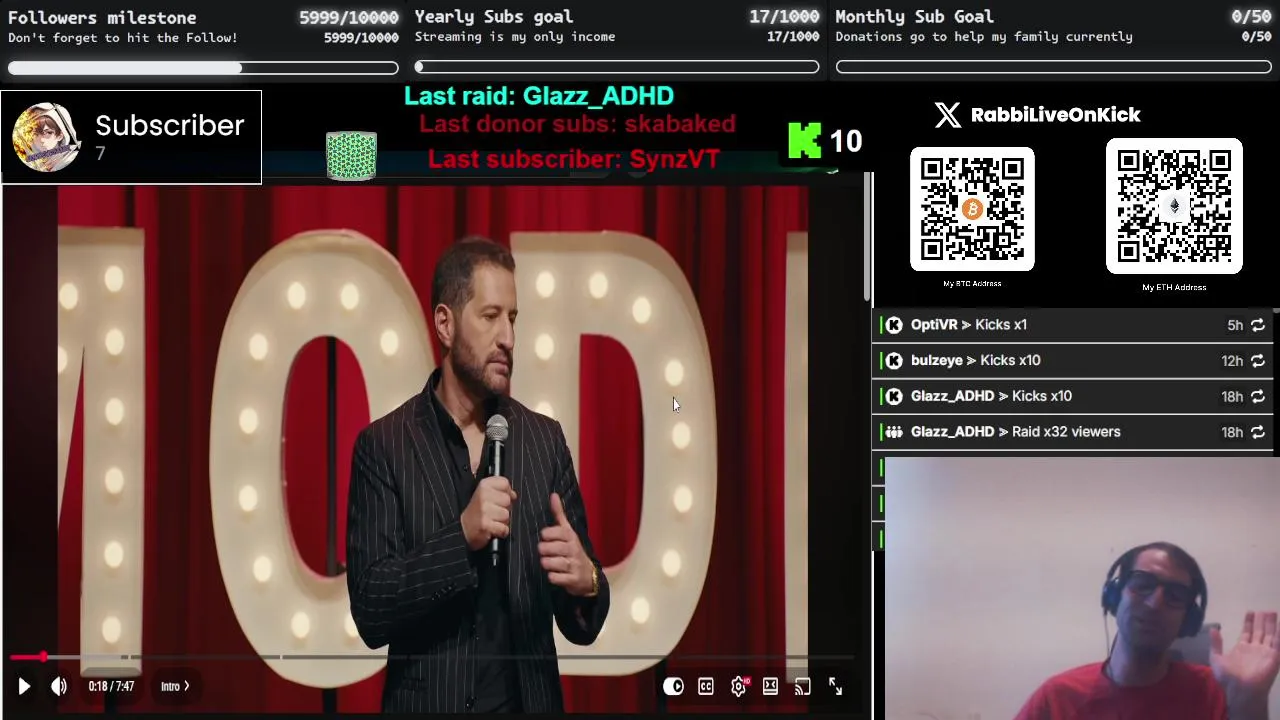Screen dimensions: 1280x720
Task: Select OptiVR Kicks x1 event text
Action: [x=969, y=325]
